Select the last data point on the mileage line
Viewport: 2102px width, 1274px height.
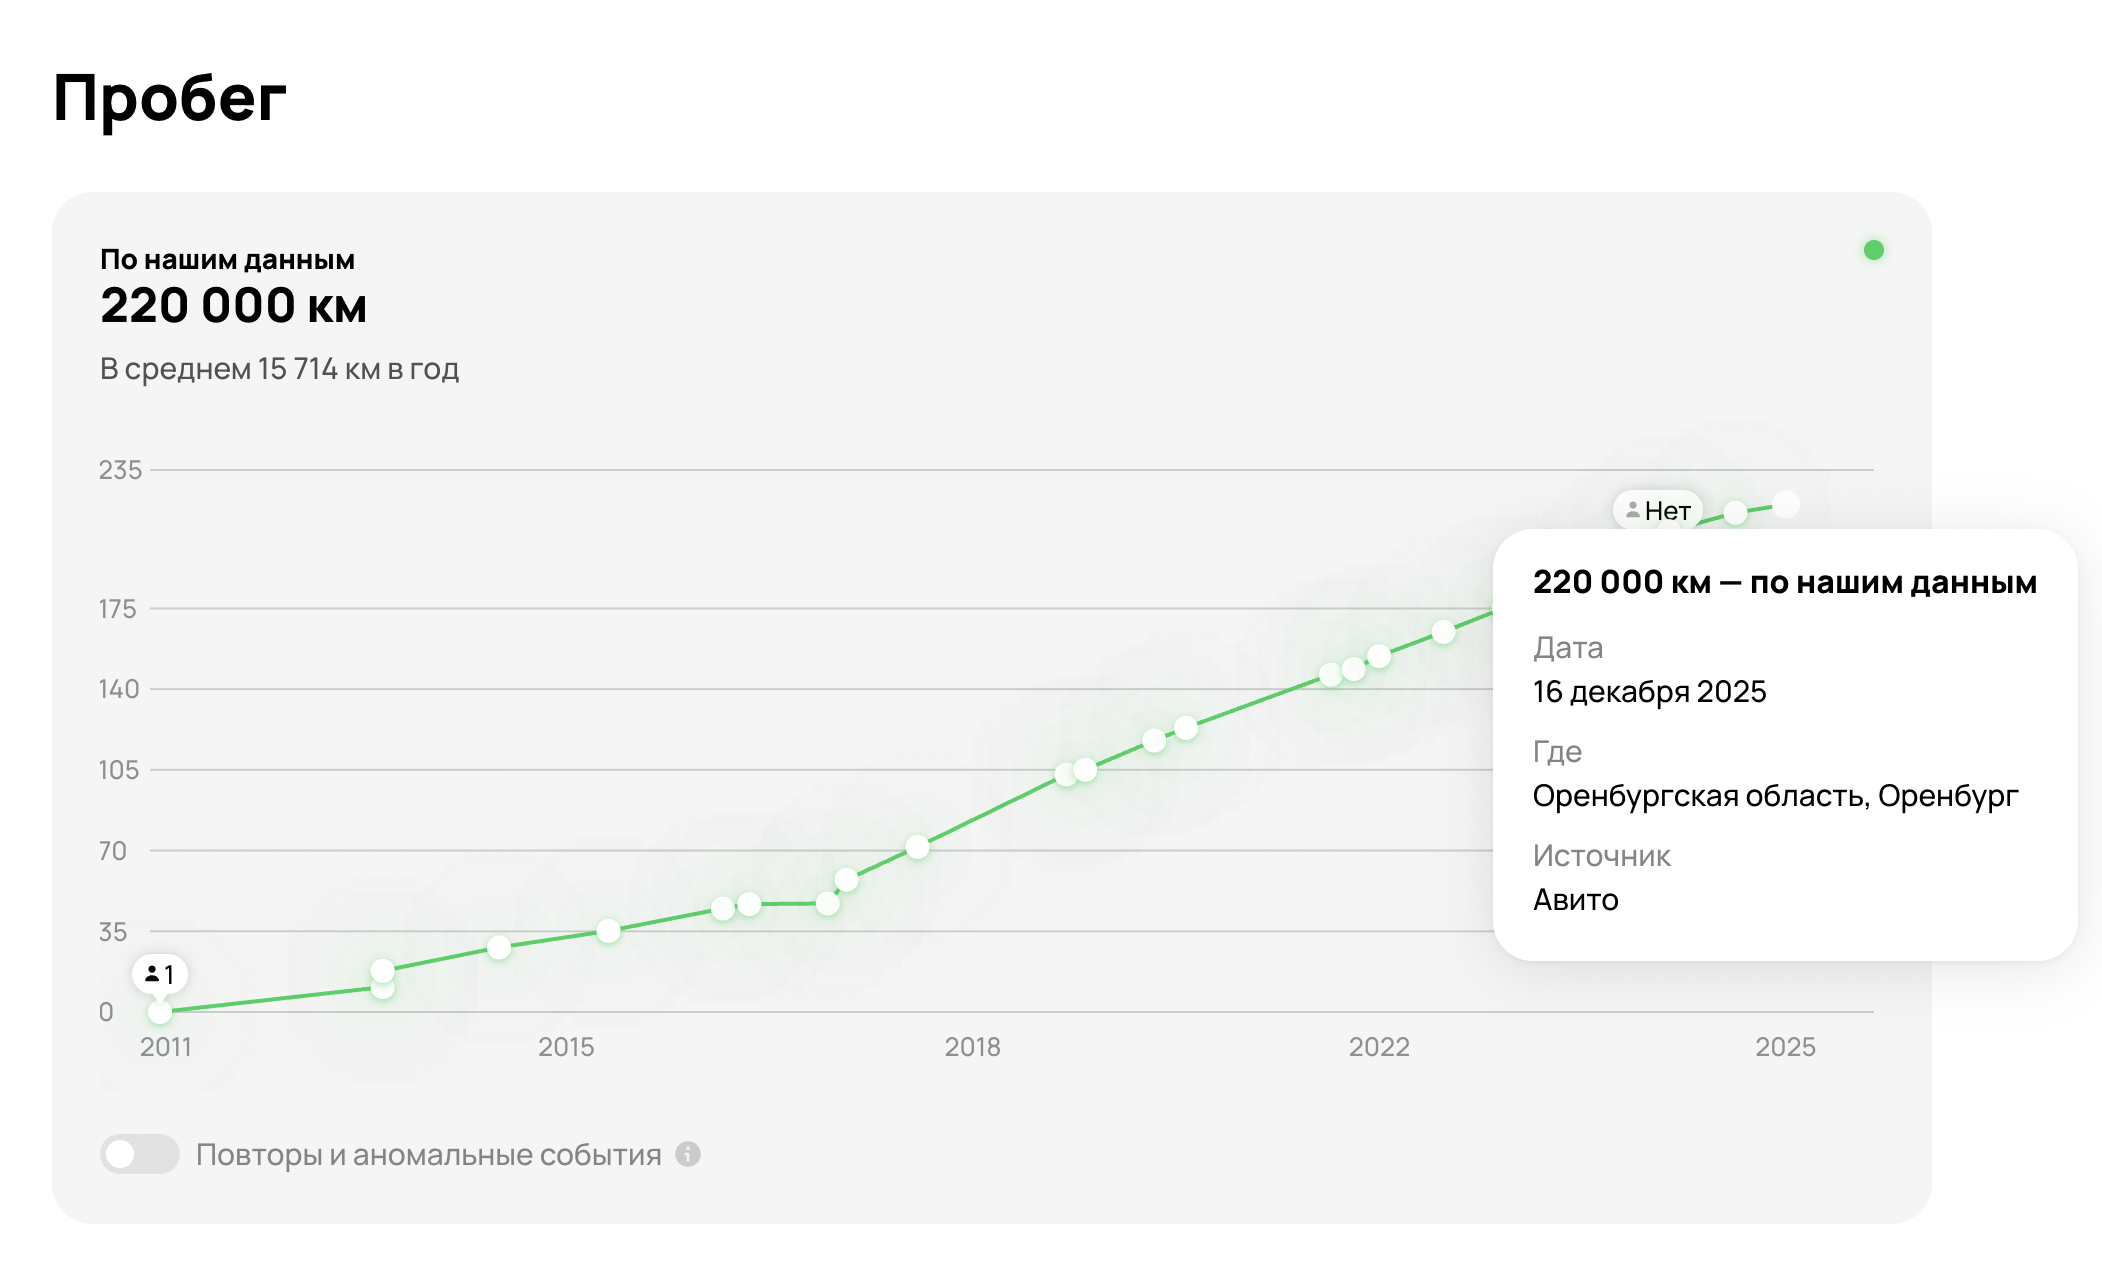1786,504
